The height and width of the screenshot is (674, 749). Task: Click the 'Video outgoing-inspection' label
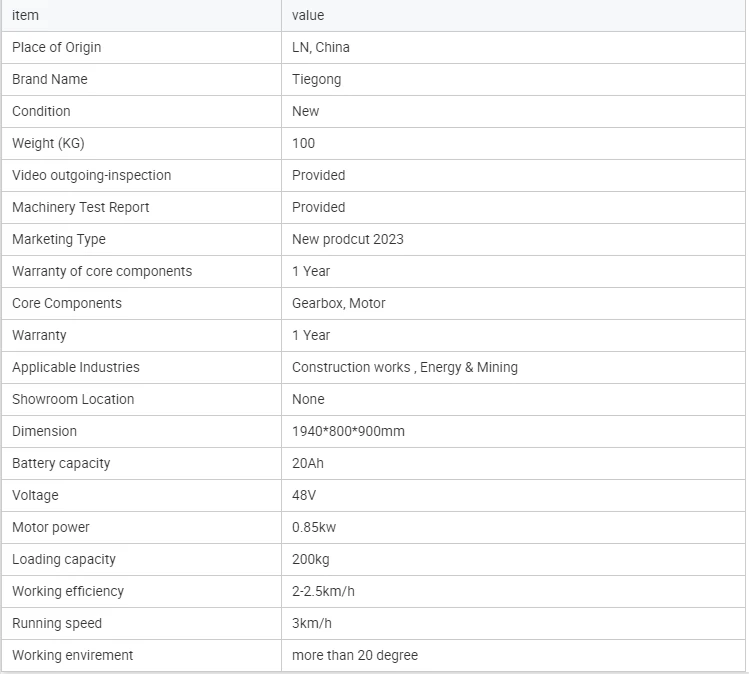91,175
